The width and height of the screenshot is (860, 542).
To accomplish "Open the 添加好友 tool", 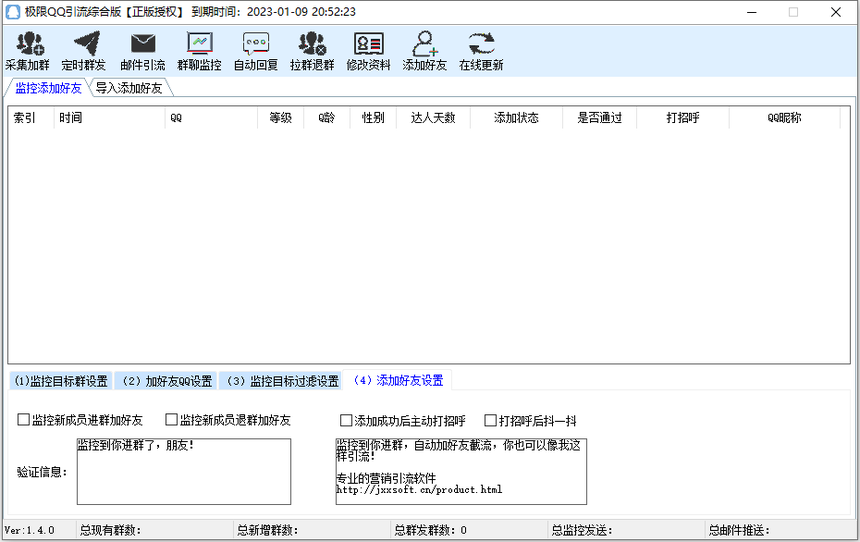I will (x=425, y=51).
